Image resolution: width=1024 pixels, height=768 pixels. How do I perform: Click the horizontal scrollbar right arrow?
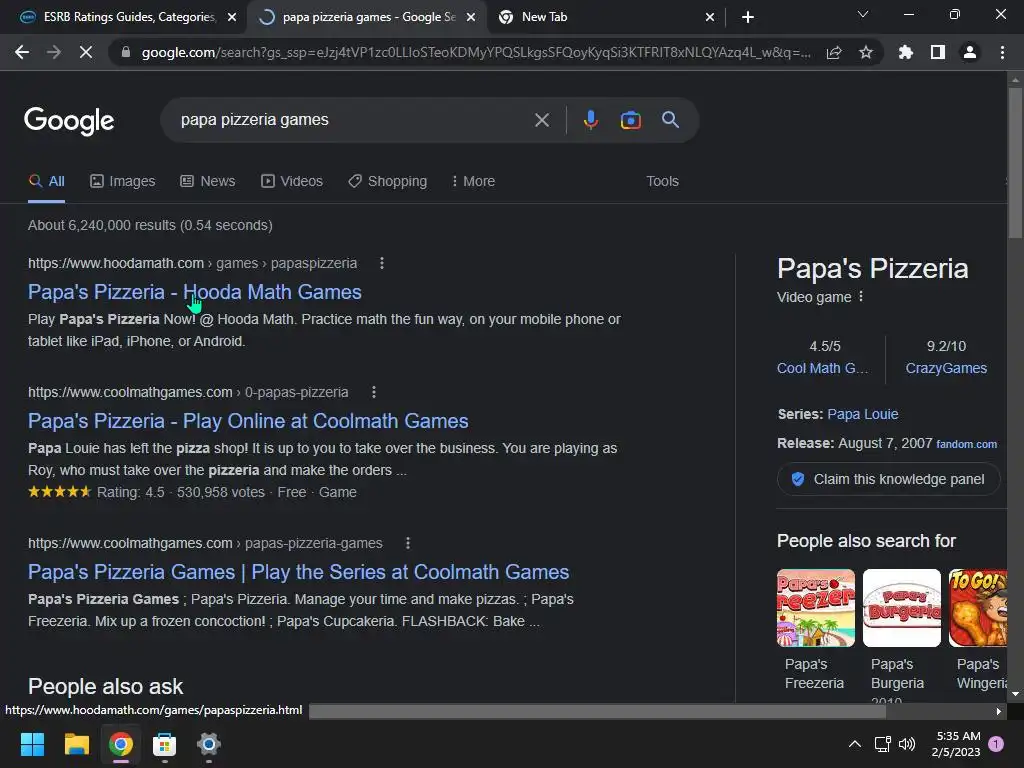coord(999,711)
